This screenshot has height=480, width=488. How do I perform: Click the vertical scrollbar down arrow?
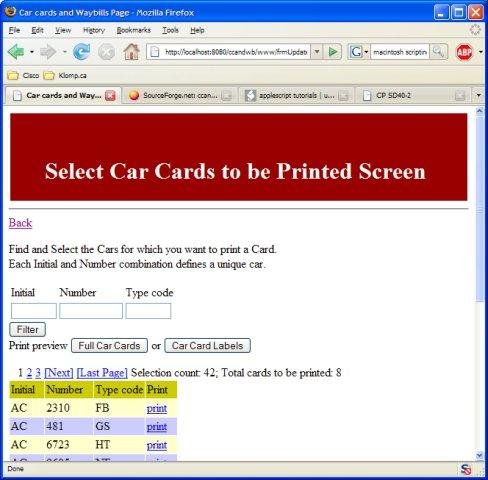(x=480, y=455)
